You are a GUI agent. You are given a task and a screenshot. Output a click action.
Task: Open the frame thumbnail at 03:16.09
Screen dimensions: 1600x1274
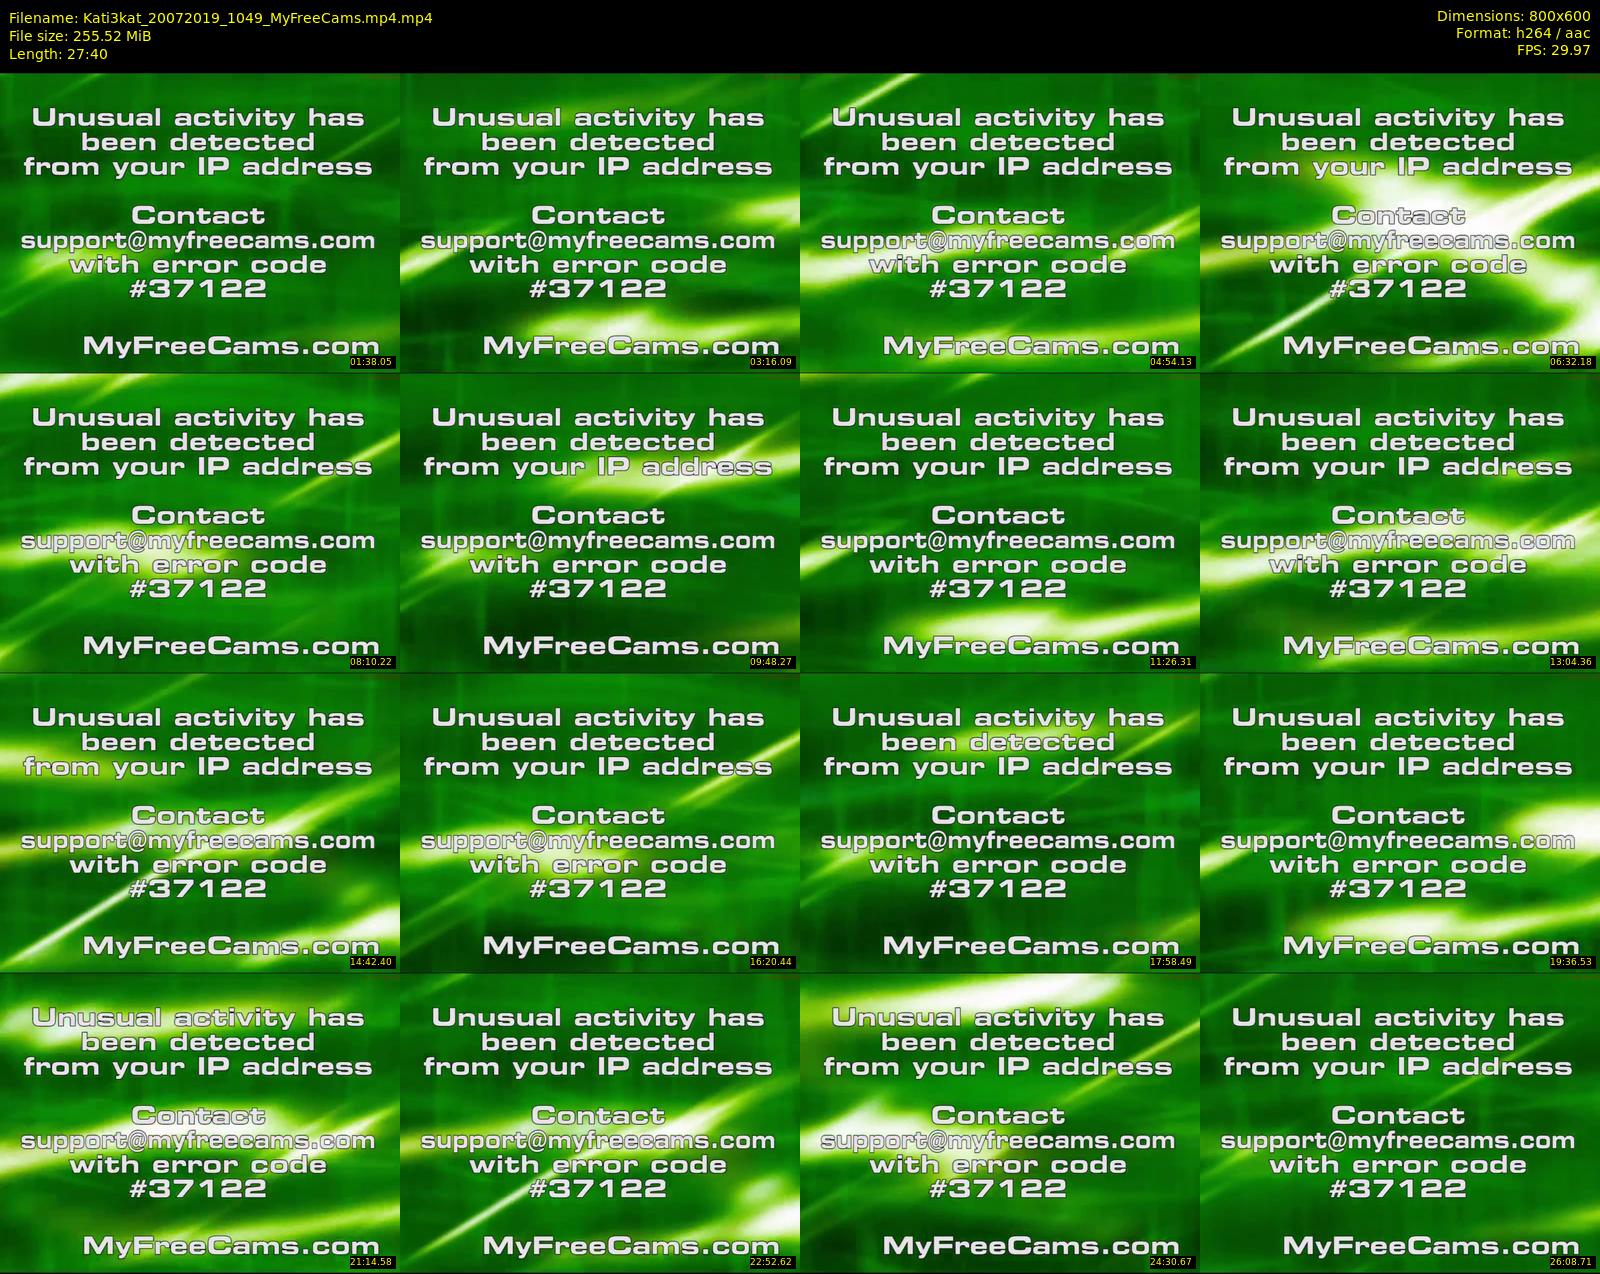pyautogui.click(x=599, y=222)
